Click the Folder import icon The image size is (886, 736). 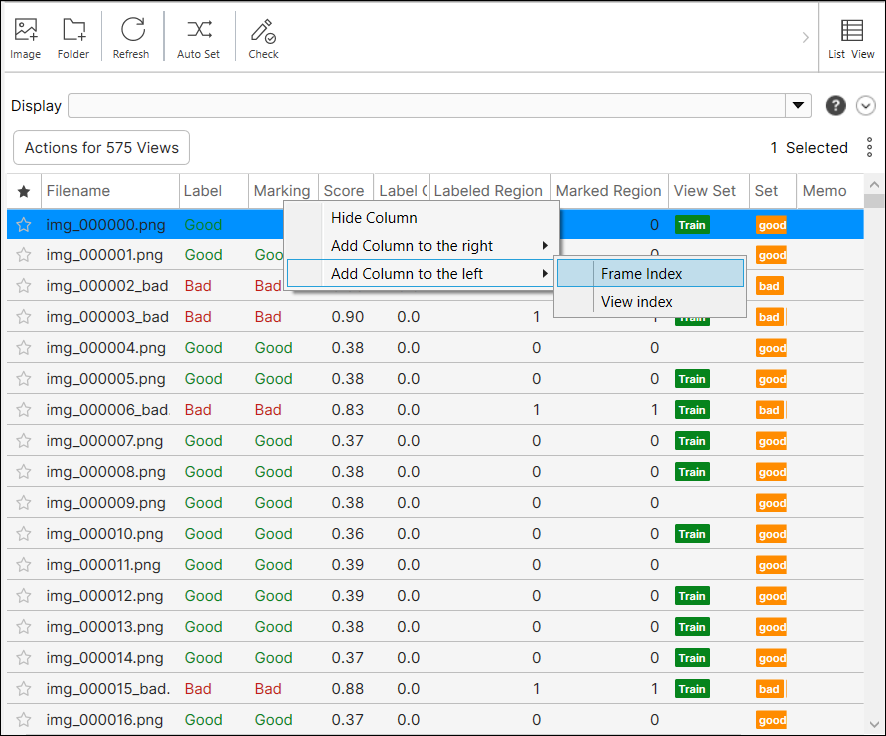point(73,31)
